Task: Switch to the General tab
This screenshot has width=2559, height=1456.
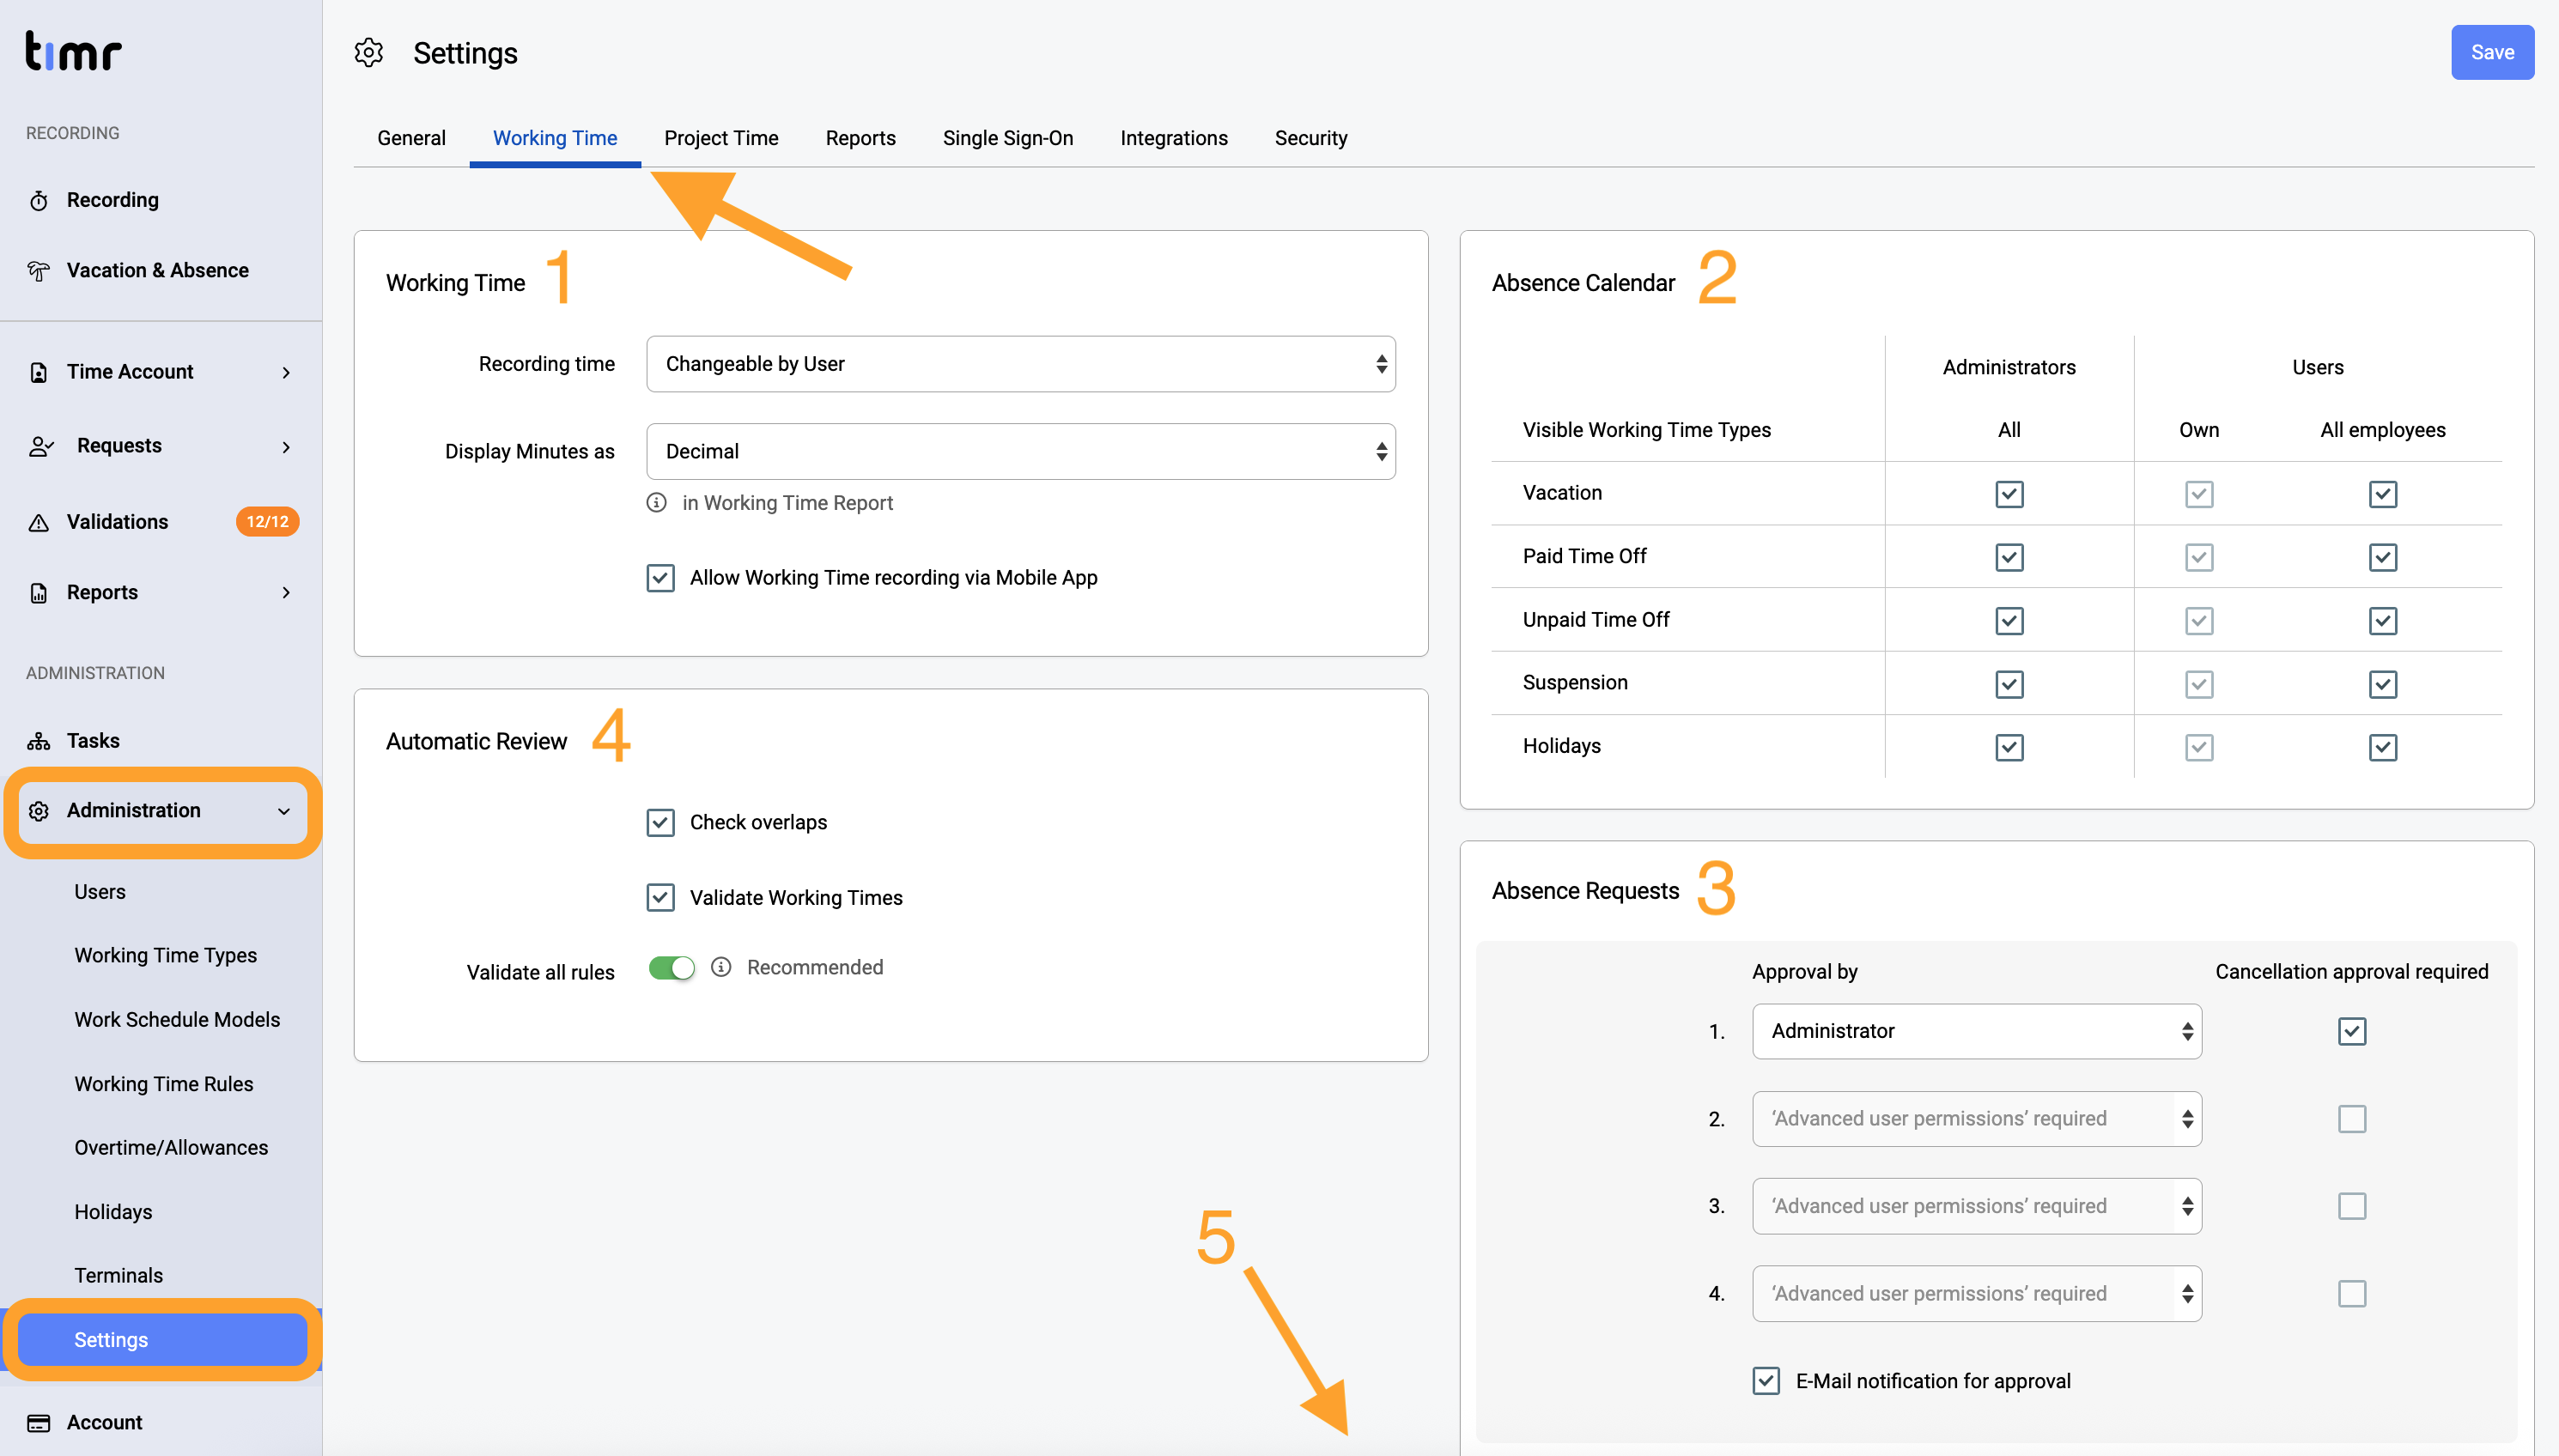Action: pos(411,138)
